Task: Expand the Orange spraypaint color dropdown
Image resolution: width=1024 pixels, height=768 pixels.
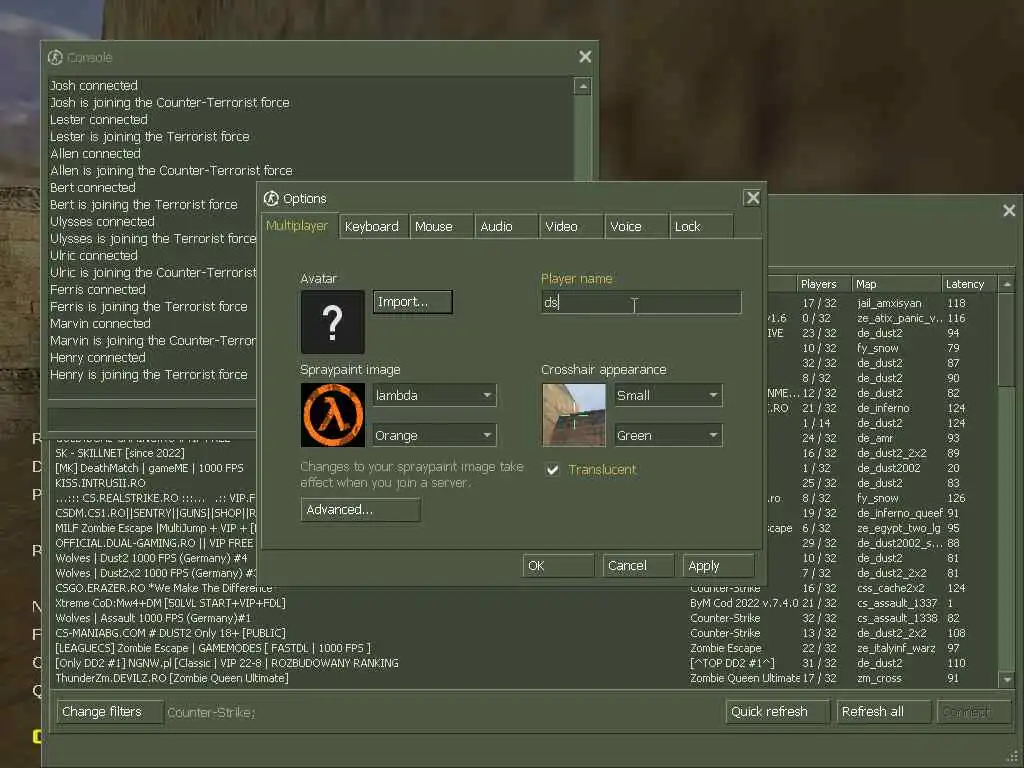Action: click(434, 436)
